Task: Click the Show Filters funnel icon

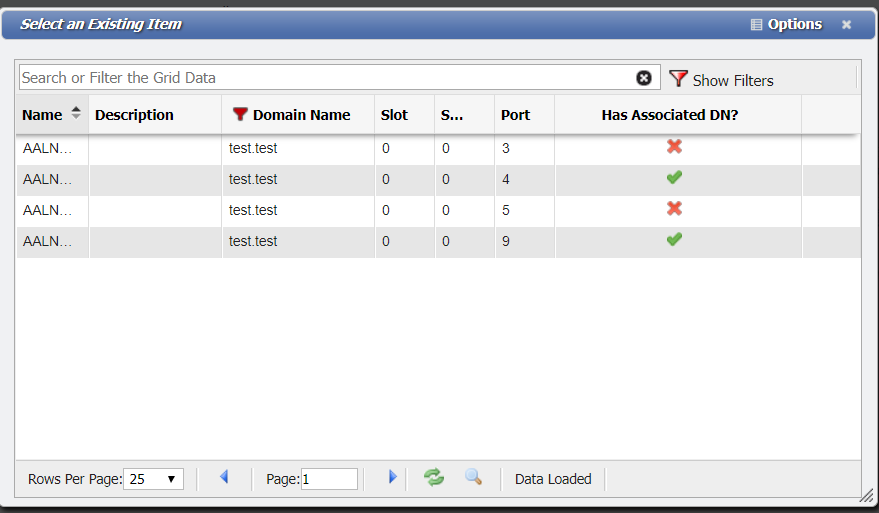Action: [679, 79]
